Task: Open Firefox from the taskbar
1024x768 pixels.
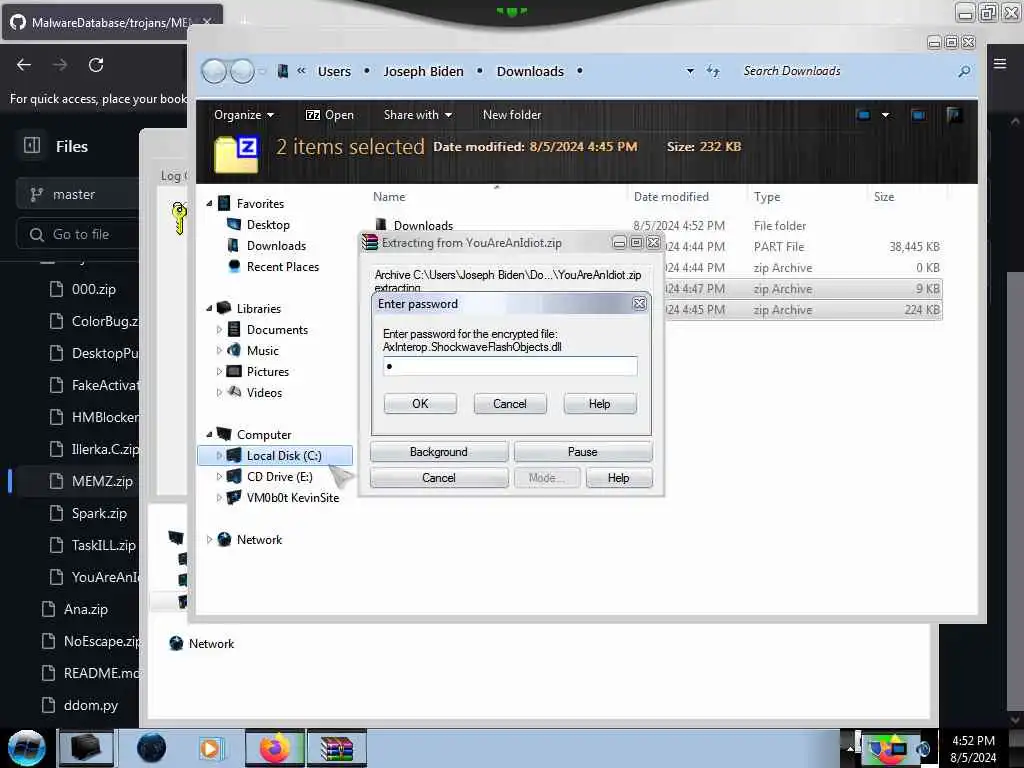Action: (275, 748)
